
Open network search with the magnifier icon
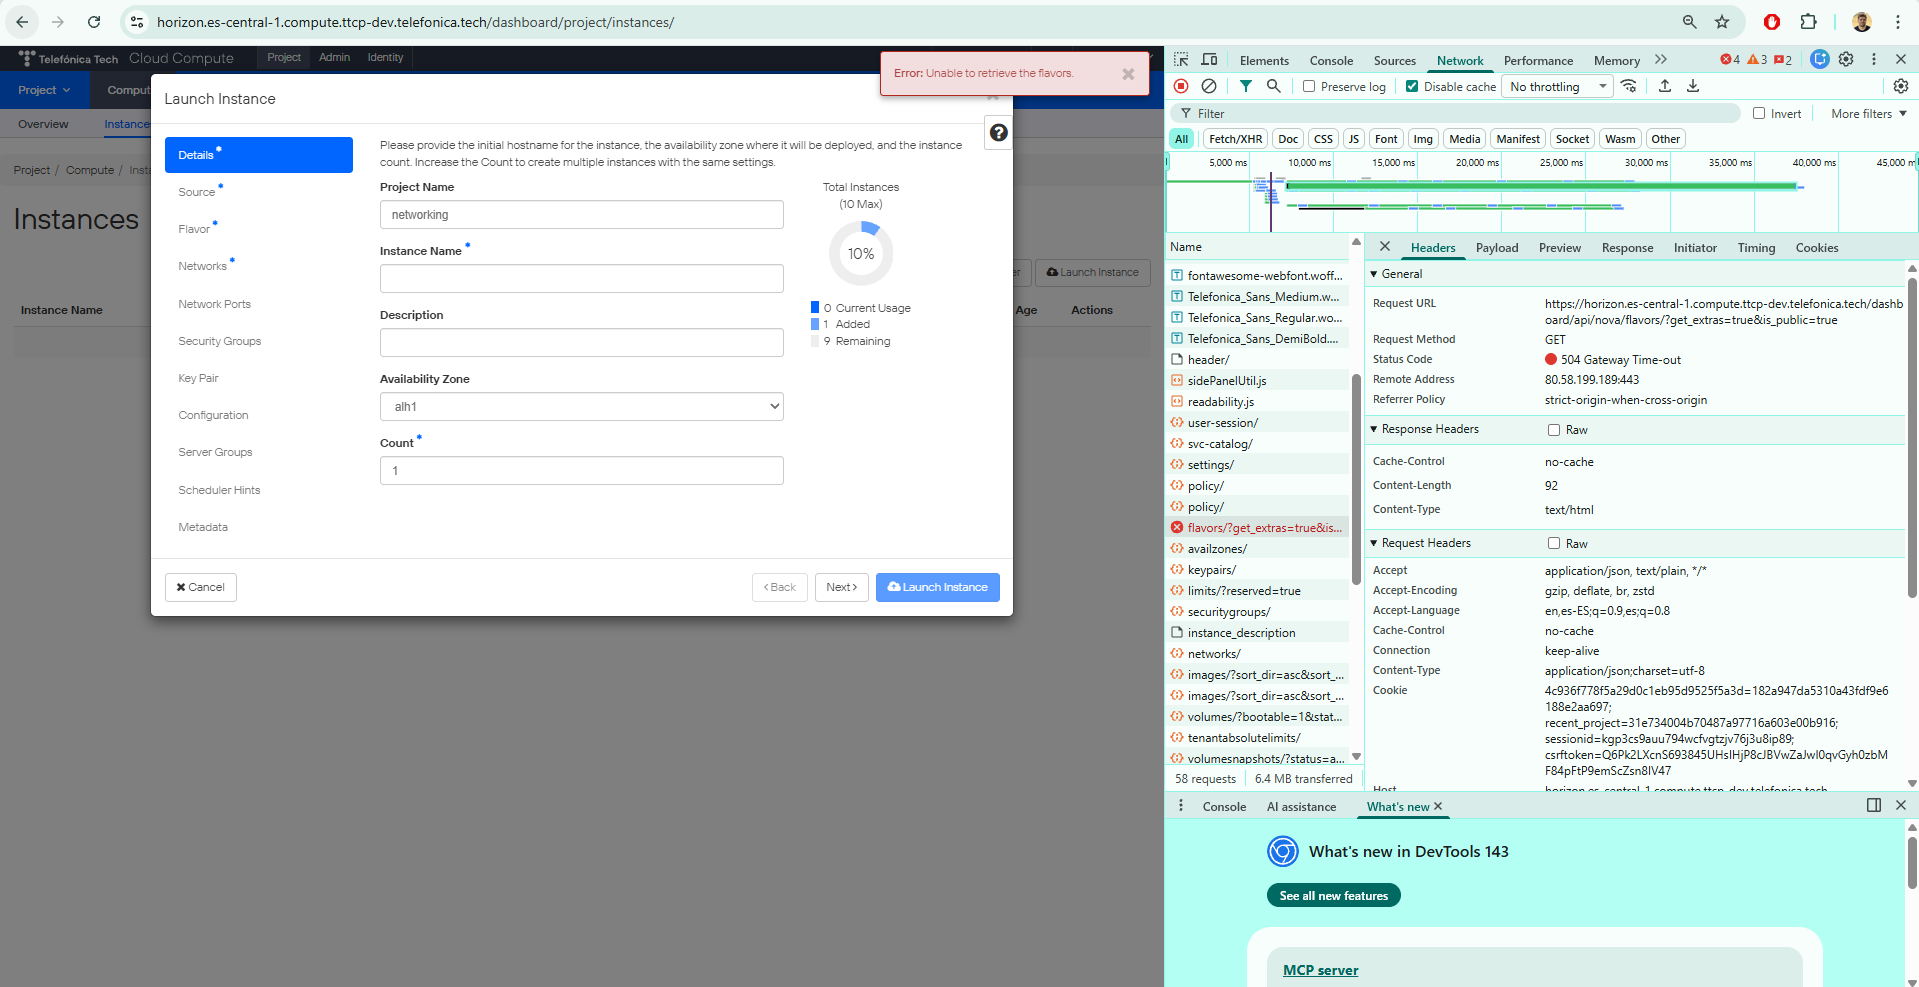tap(1274, 86)
